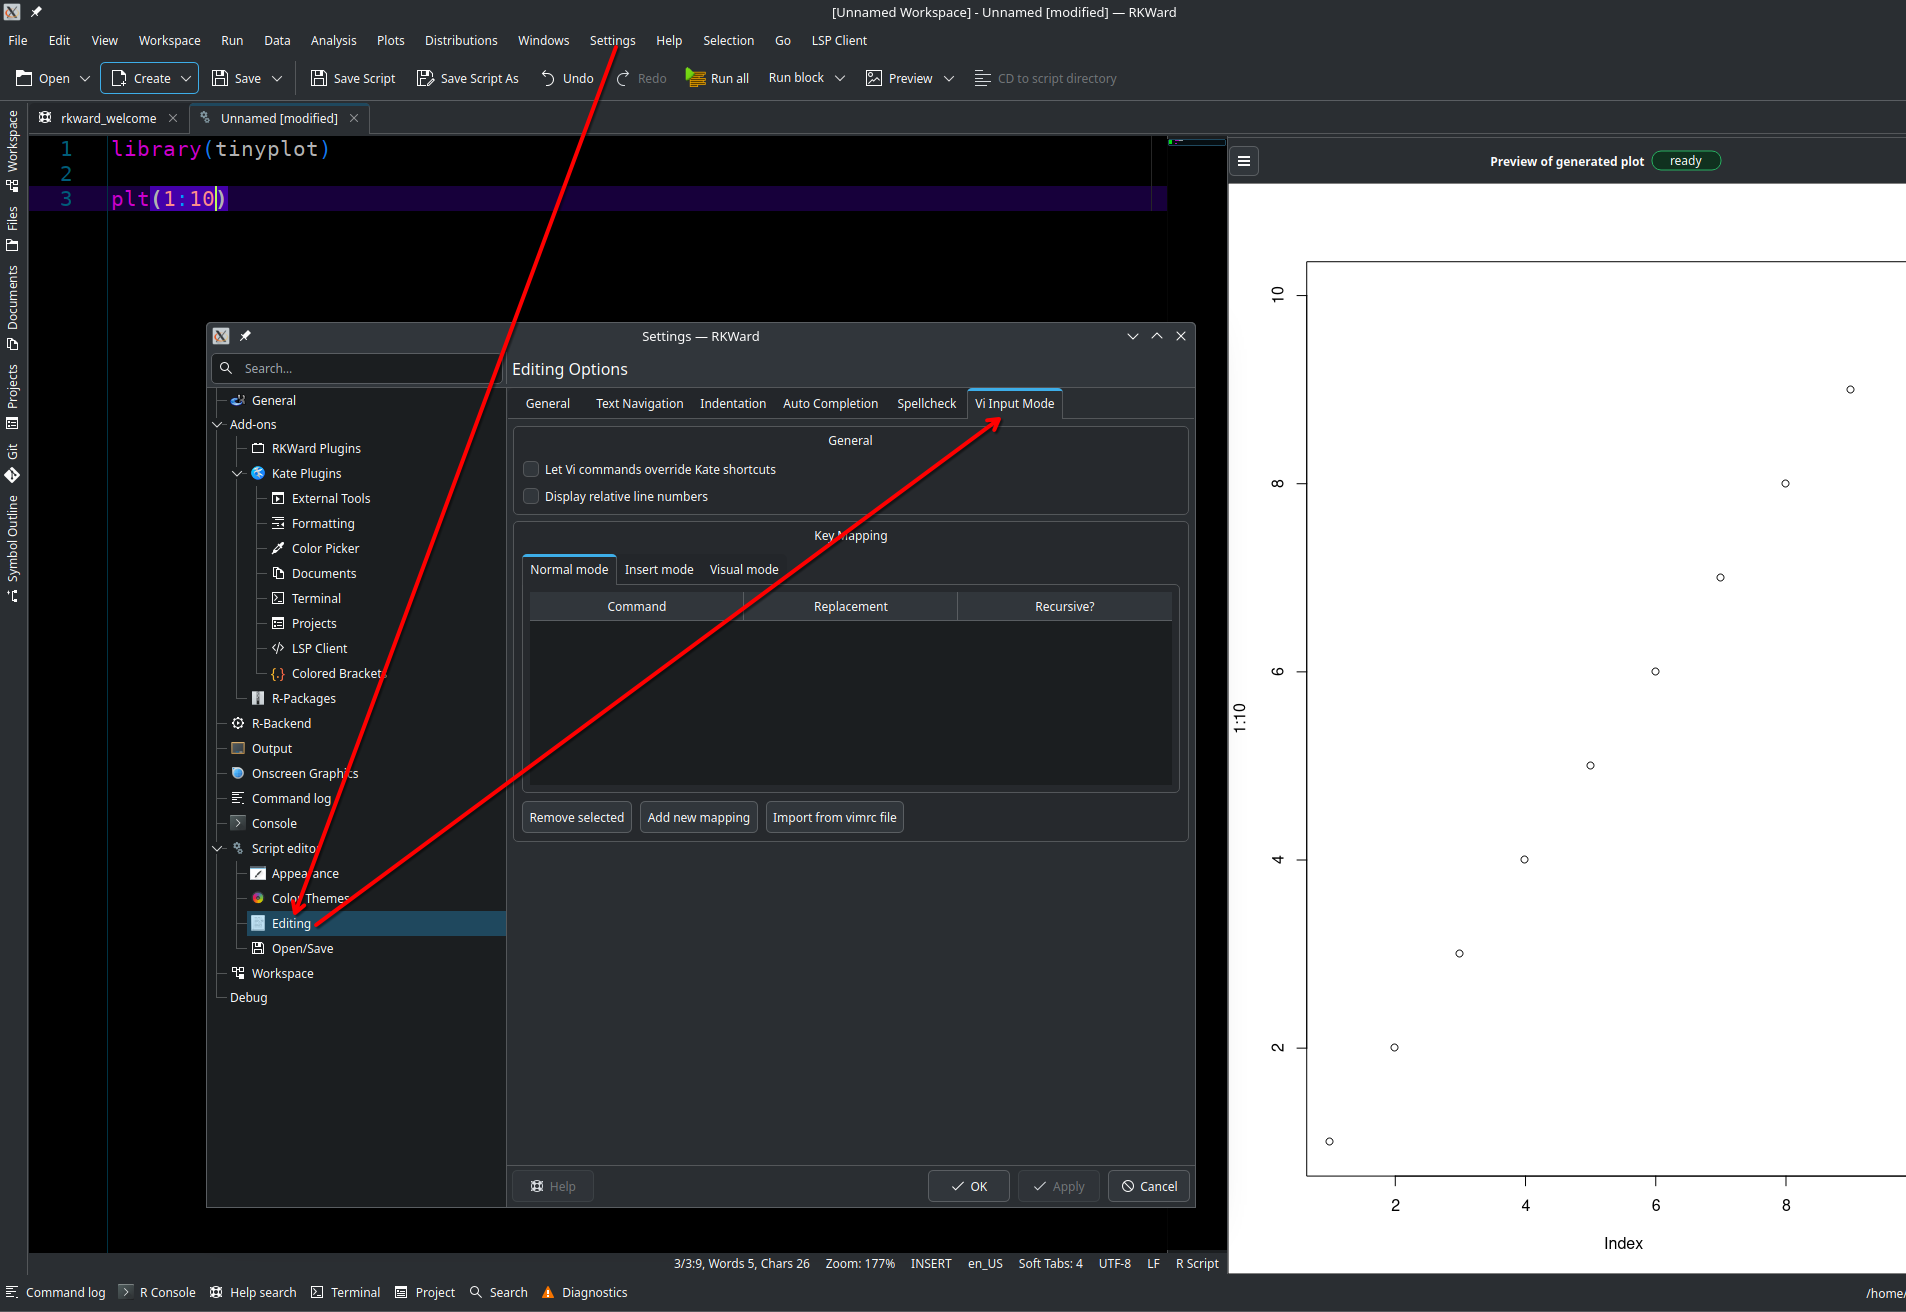Run all script code
1906x1312 pixels.
pyautogui.click(x=717, y=78)
